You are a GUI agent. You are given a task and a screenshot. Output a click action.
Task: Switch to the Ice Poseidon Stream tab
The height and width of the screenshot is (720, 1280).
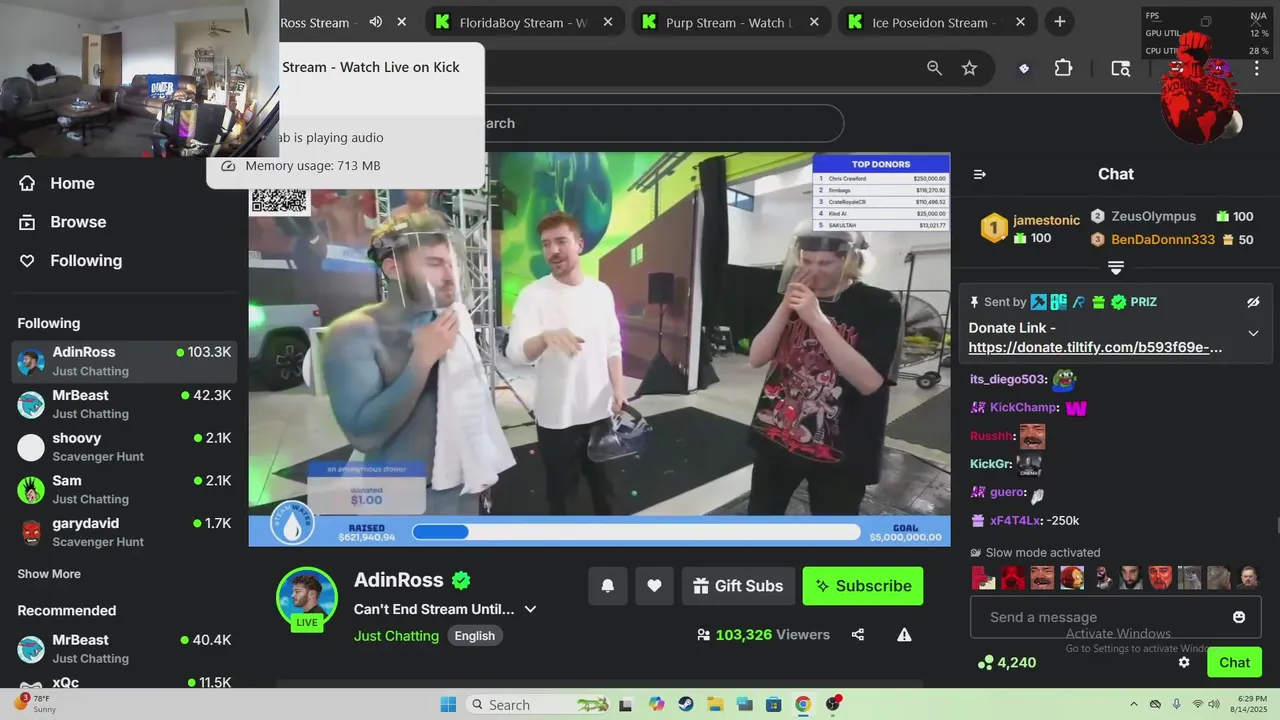point(936,22)
